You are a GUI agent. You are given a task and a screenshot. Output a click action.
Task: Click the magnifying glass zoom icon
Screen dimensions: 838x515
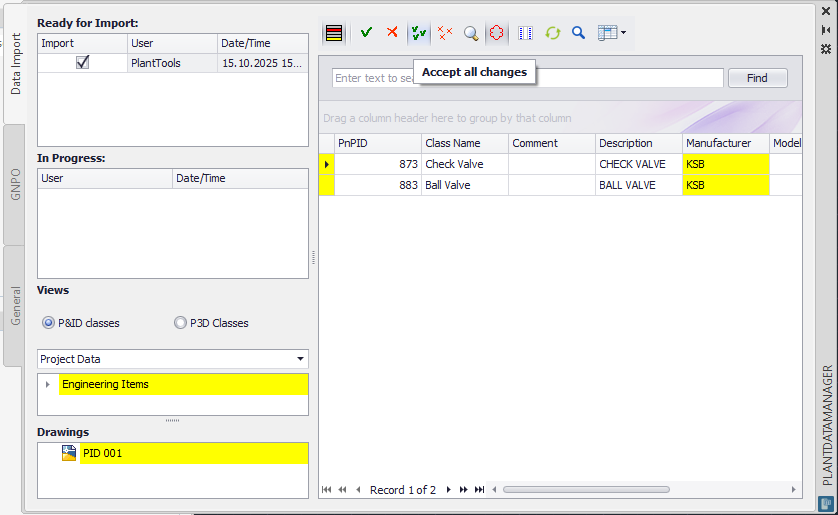point(471,33)
